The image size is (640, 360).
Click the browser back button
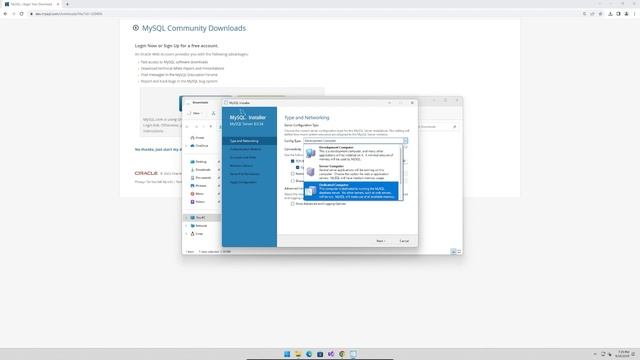[x=5, y=13]
